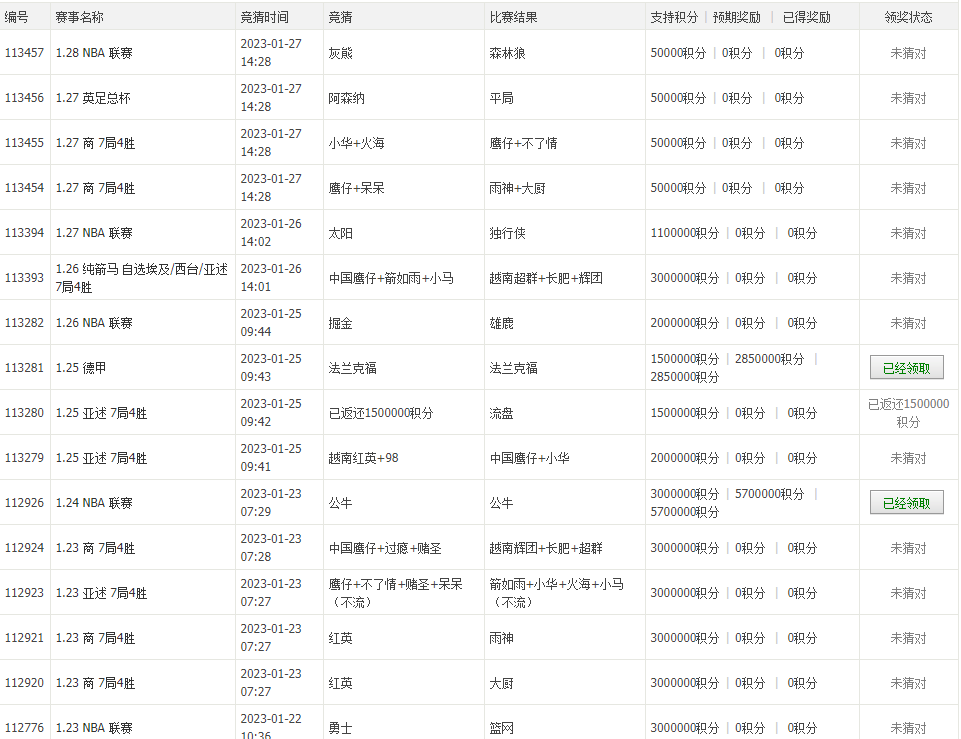Click the 支持积分 column header
Viewport: 961px width, 739px height.
(x=674, y=15)
